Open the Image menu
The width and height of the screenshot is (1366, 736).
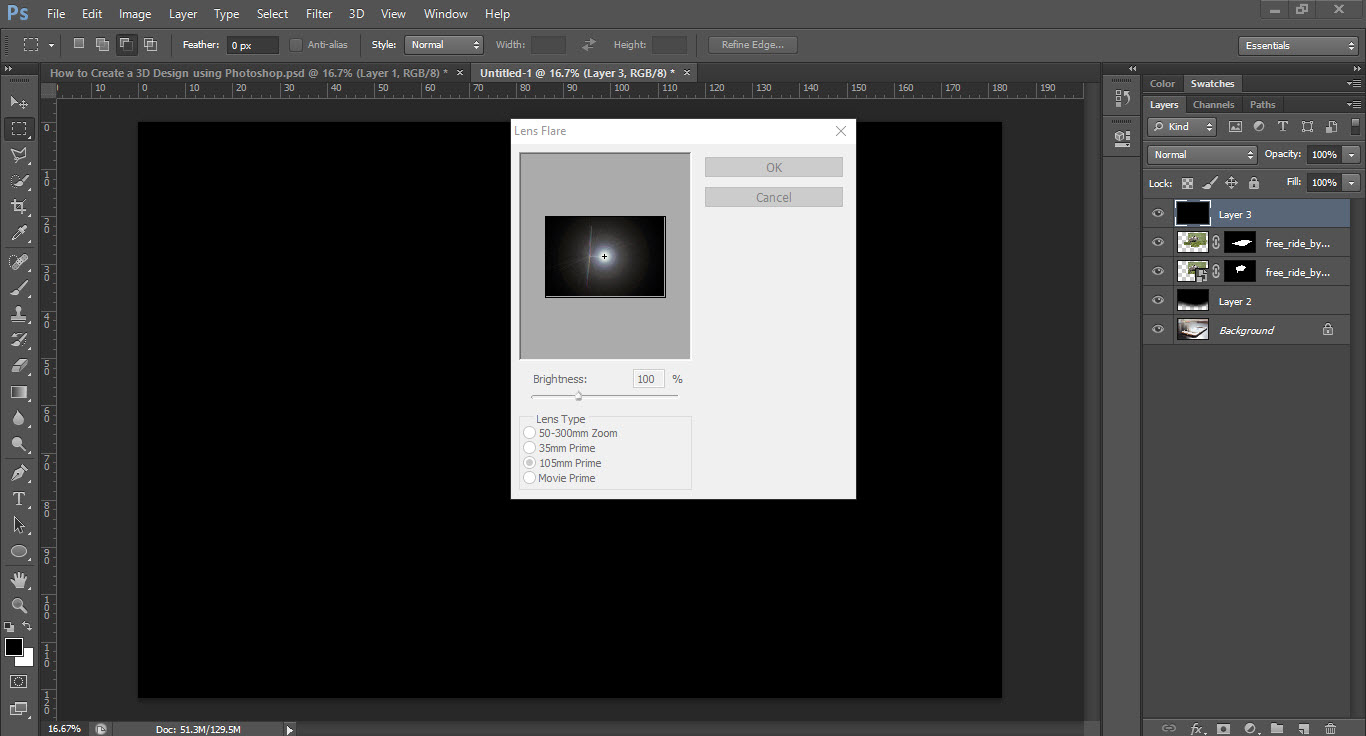tap(135, 14)
